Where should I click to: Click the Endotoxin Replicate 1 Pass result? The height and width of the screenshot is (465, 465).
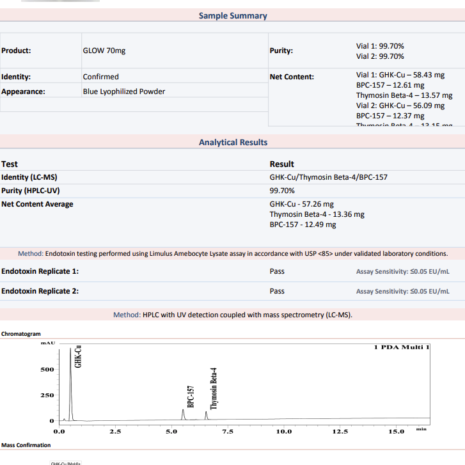coord(277,271)
